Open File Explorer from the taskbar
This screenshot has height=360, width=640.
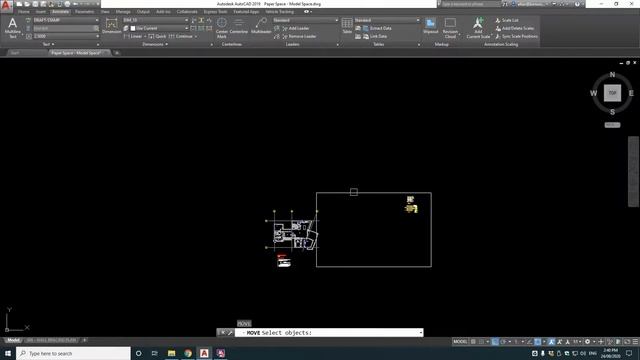171,353
